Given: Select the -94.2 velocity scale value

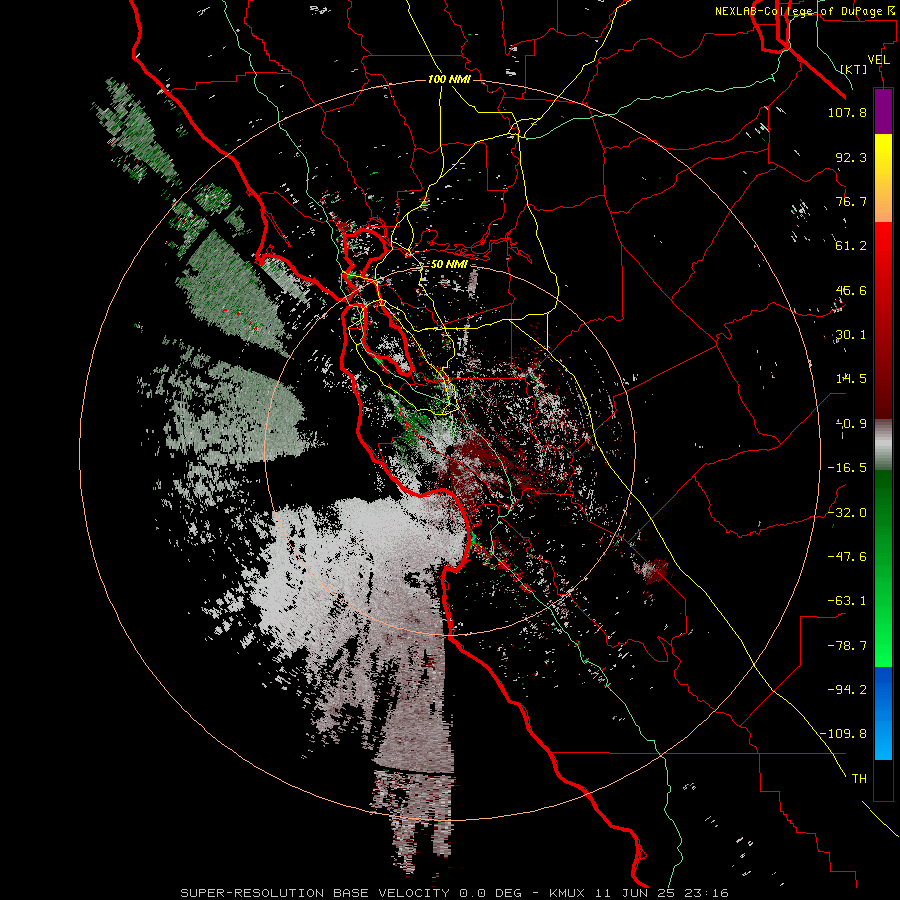Looking at the screenshot, I should click(847, 690).
